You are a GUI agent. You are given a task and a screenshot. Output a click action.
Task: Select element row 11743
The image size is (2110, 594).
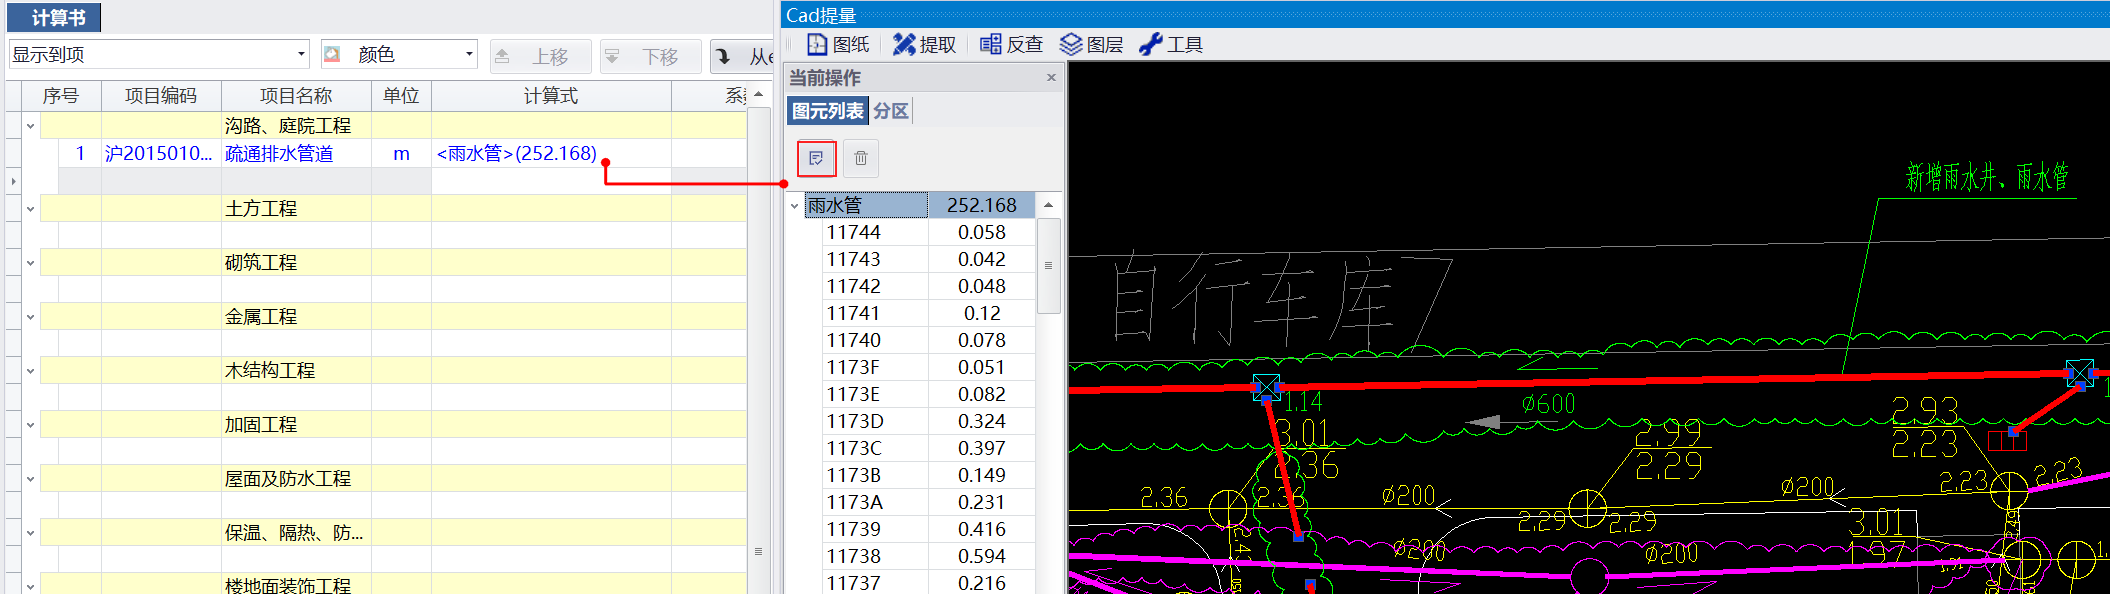(928, 259)
